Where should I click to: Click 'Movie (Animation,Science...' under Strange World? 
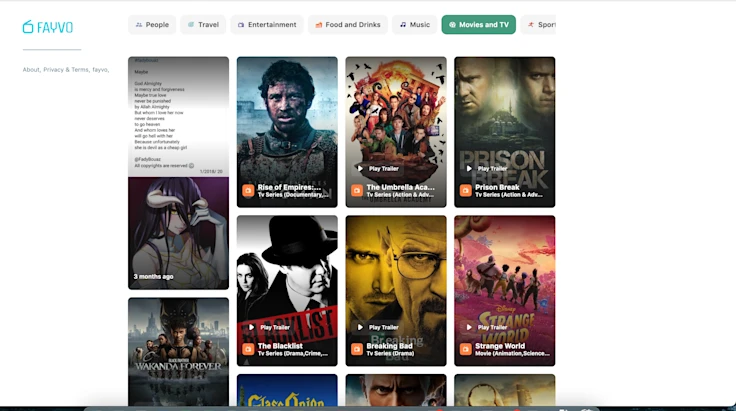coord(512,353)
